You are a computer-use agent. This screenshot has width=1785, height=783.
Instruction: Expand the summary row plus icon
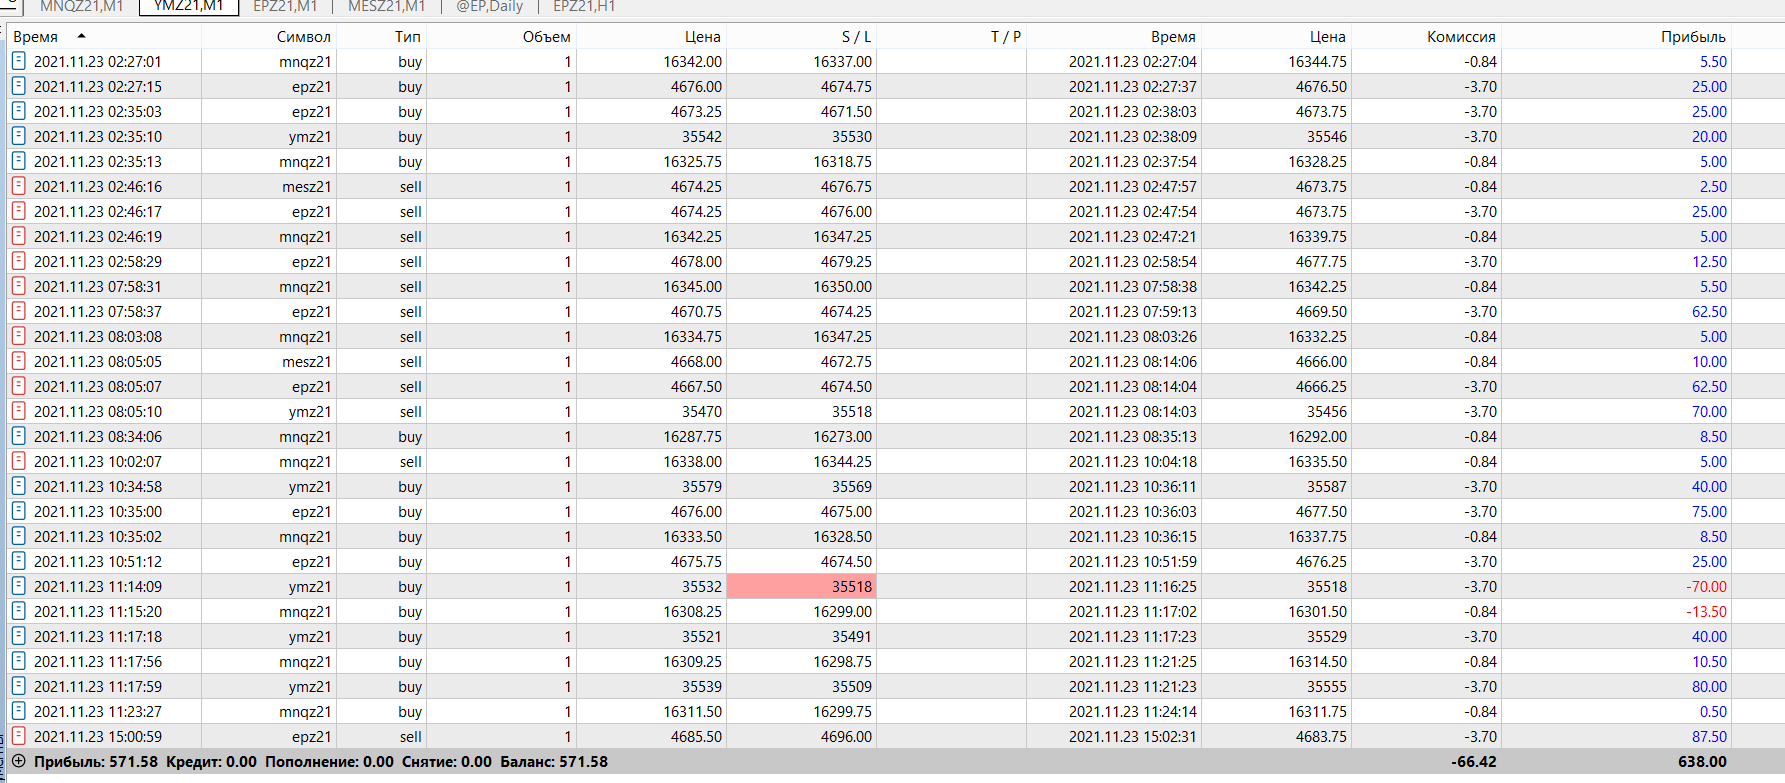tap(18, 761)
